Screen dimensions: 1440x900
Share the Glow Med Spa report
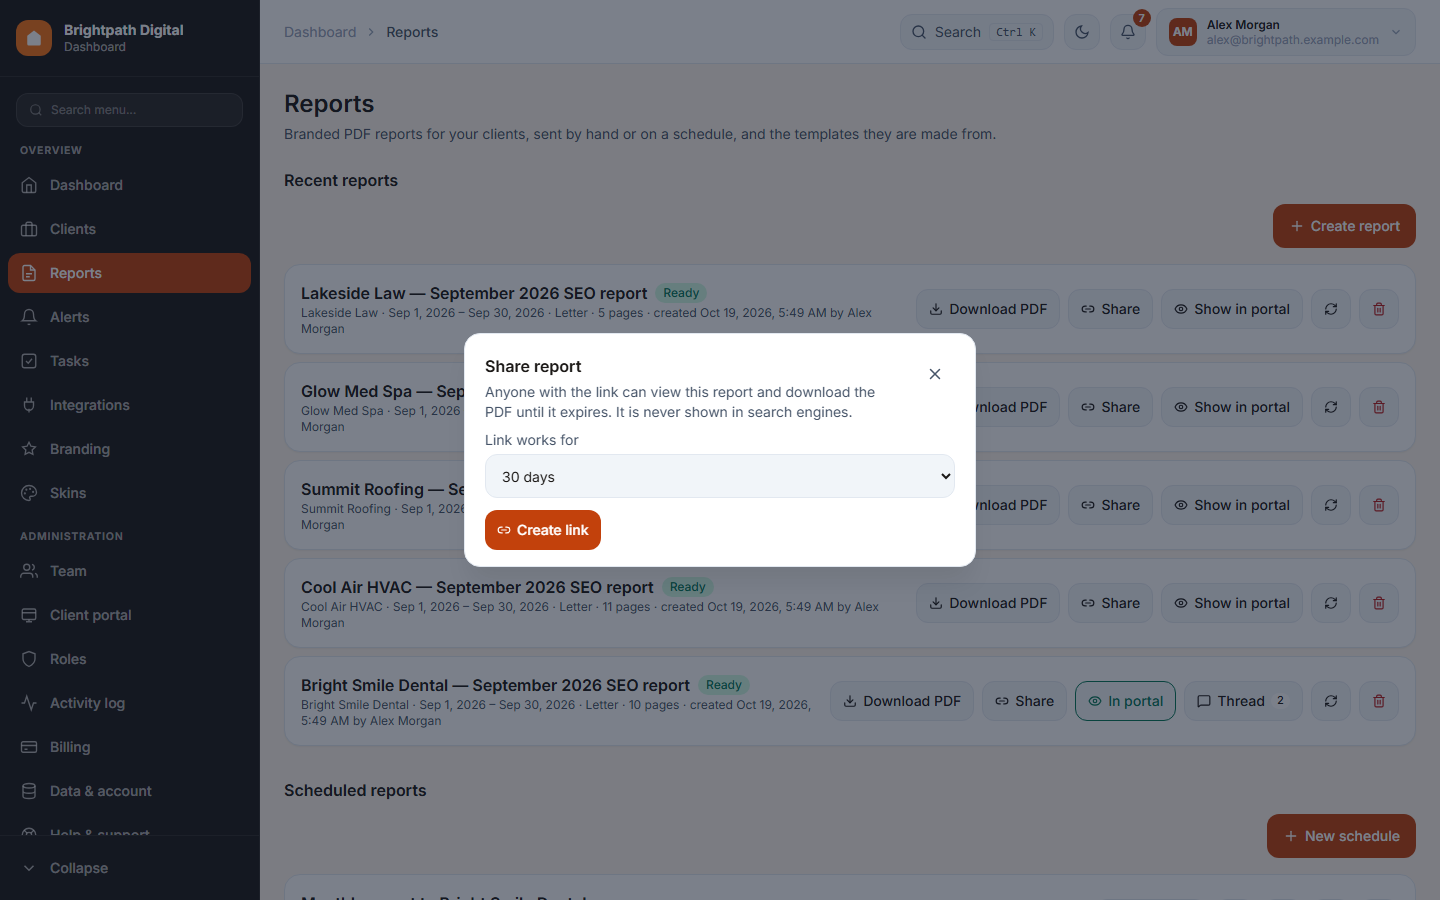point(1110,407)
